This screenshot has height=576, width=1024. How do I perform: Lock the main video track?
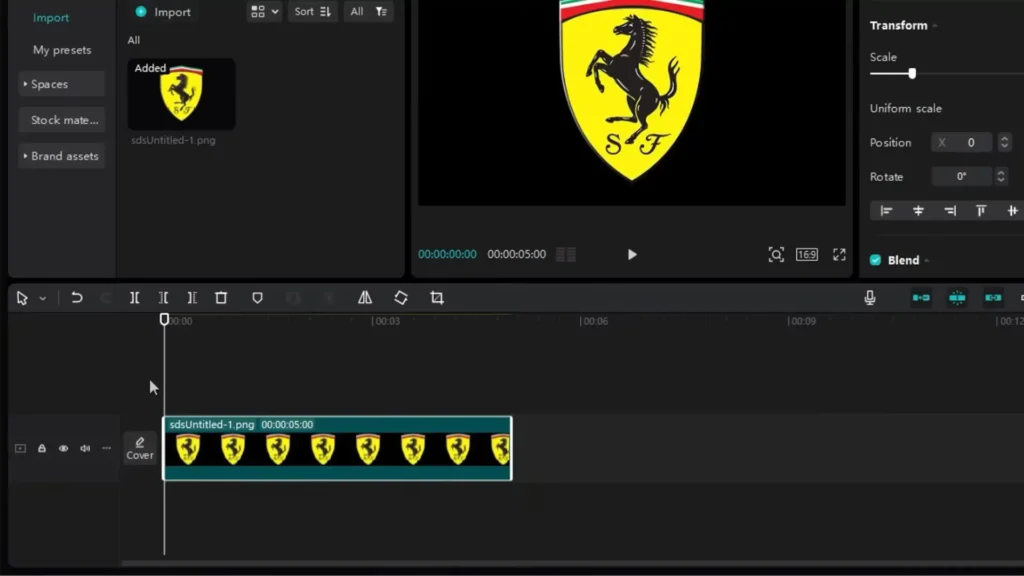click(x=42, y=449)
